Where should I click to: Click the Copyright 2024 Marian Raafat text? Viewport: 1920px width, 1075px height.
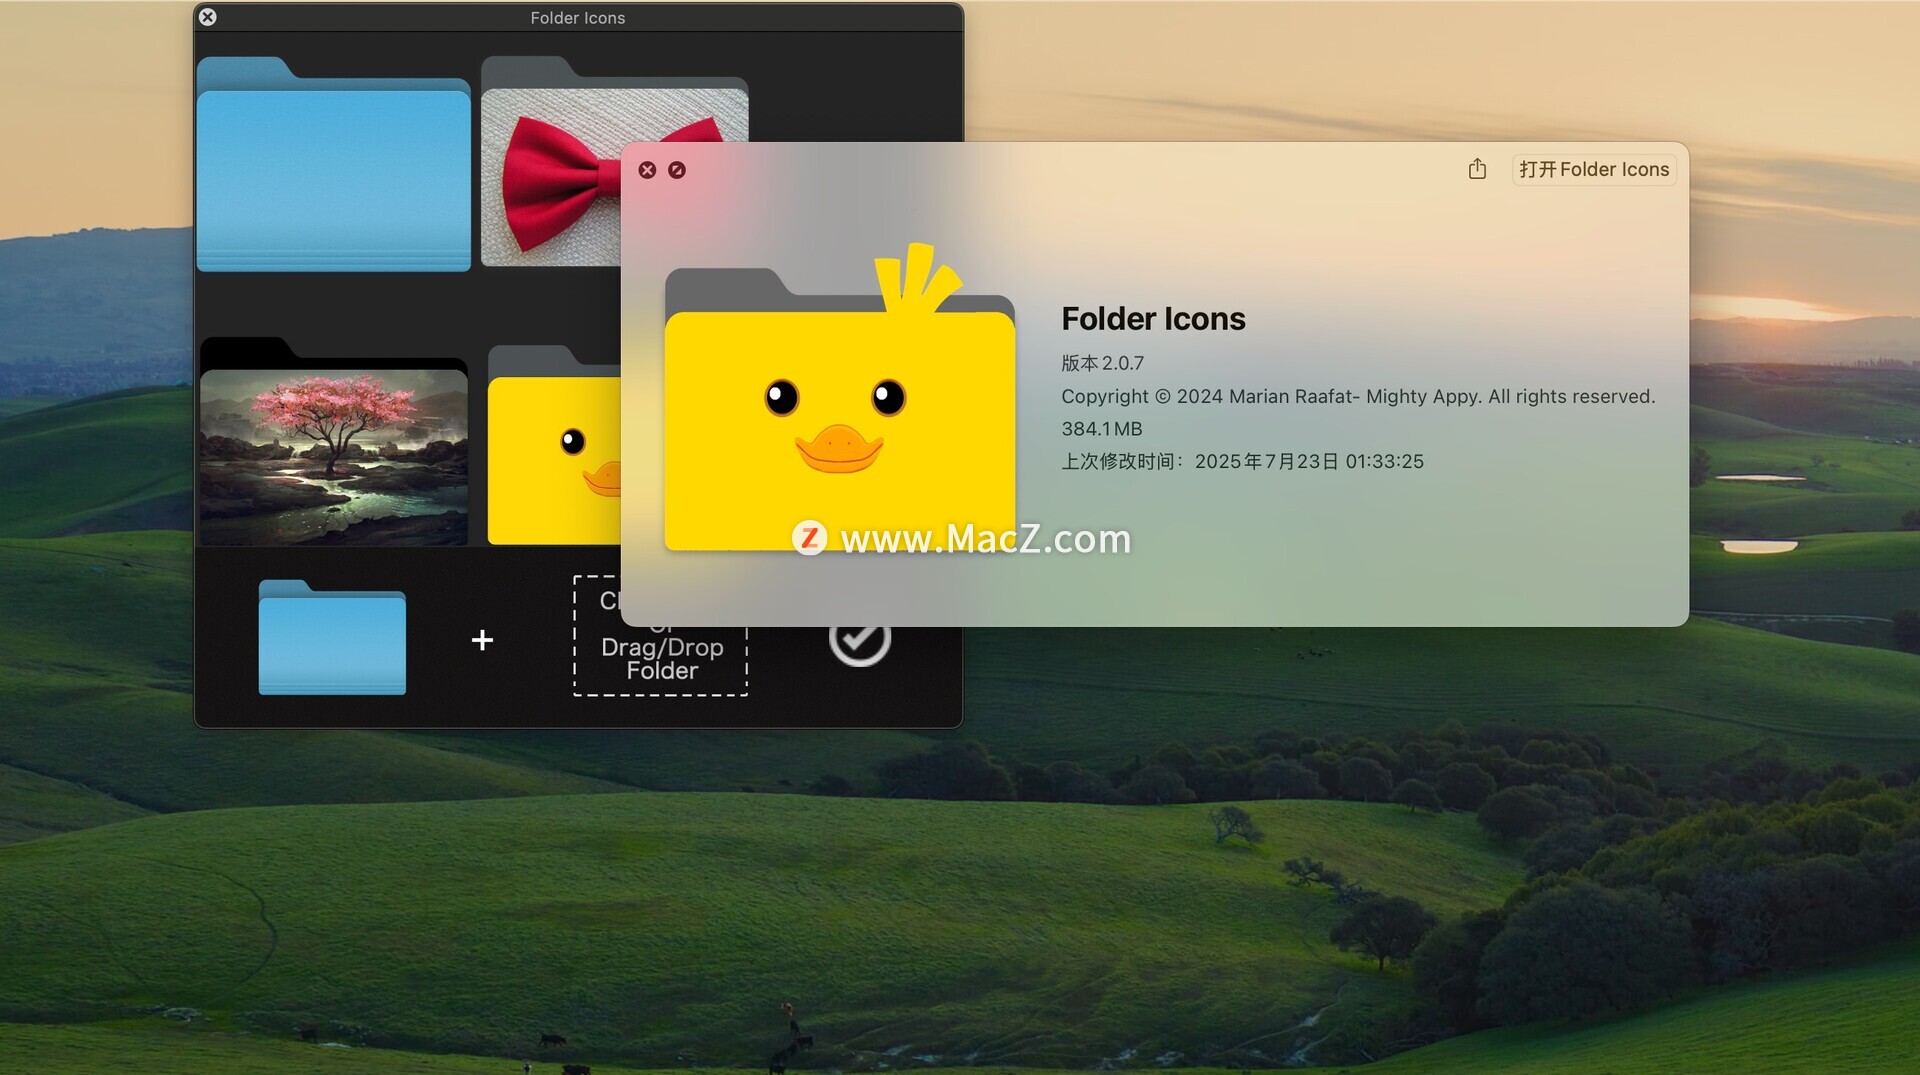pyautogui.click(x=1358, y=396)
